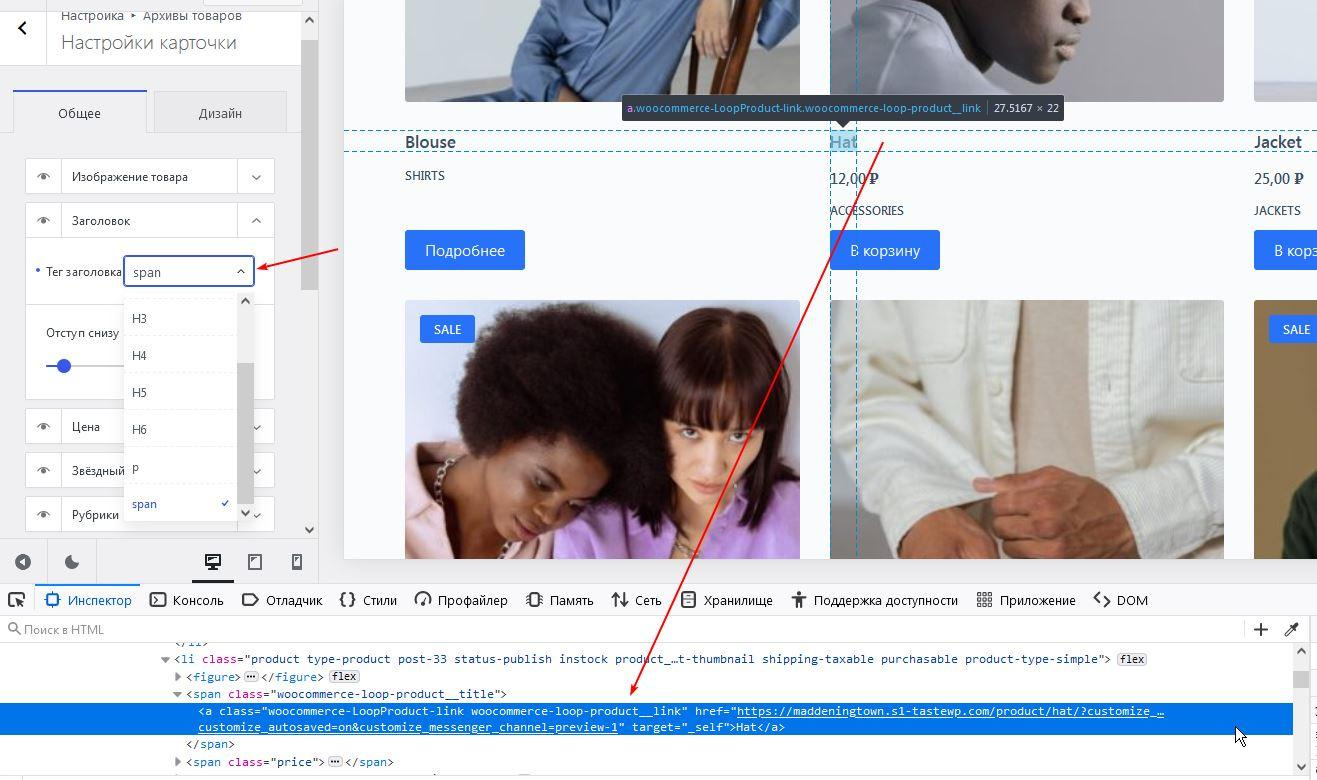Collapse the li product node in the inspector

point(166,660)
